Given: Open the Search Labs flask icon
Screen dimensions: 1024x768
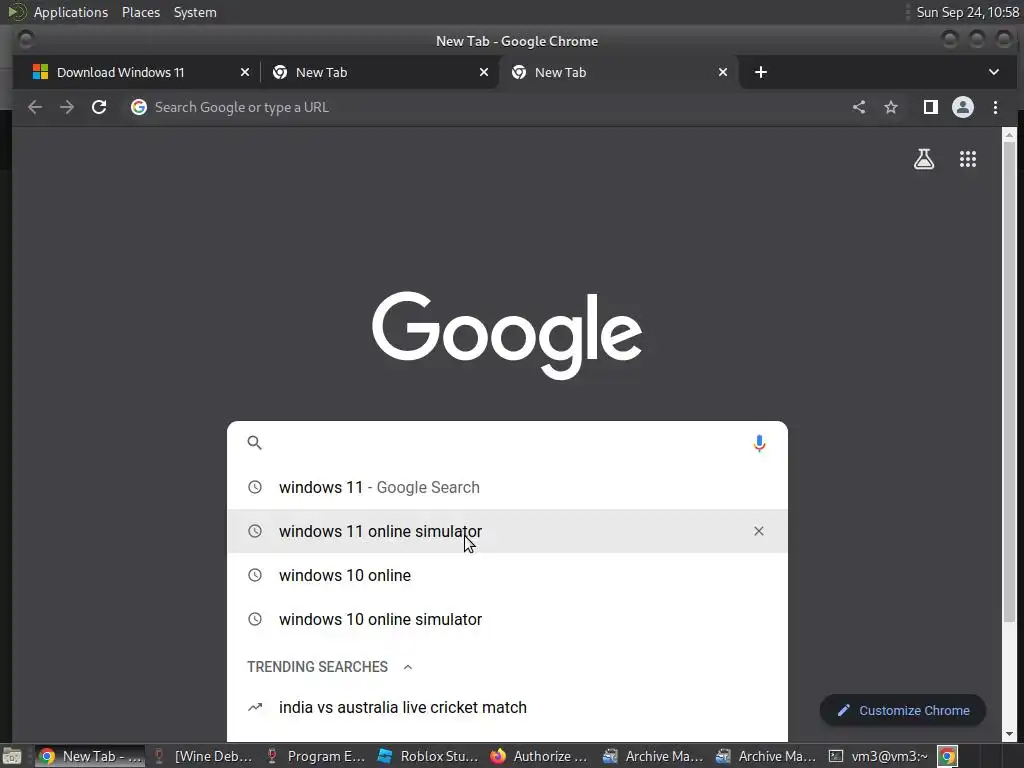Looking at the screenshot, I should 923,159.
